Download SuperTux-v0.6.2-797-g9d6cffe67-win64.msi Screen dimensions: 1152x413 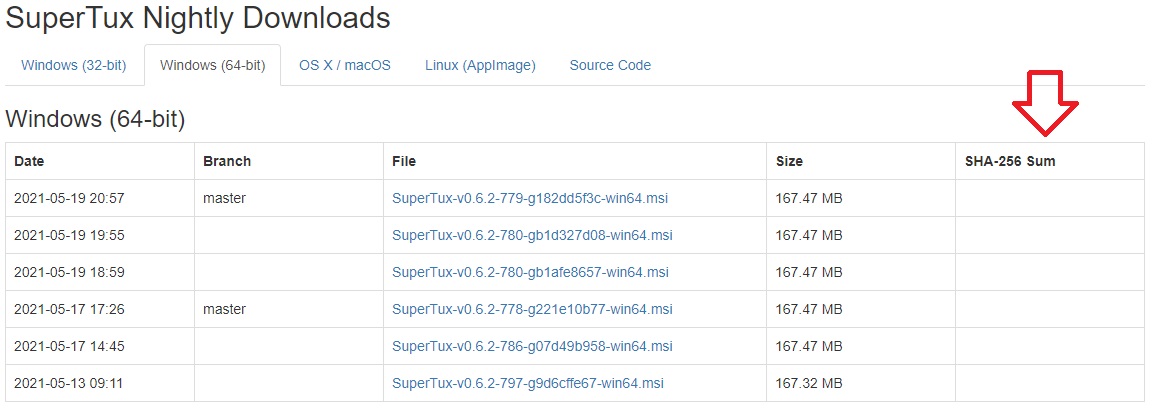pos(528,383)
